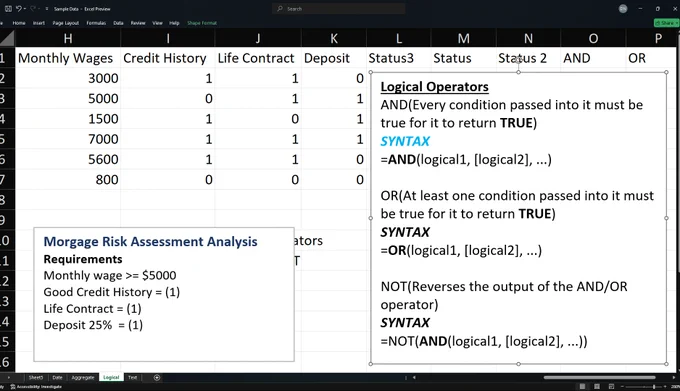Click the cell containing 1500
Image resolution: width=680 pixels, height=391 pixels.
pyautogui.click(x=68, y=119)
